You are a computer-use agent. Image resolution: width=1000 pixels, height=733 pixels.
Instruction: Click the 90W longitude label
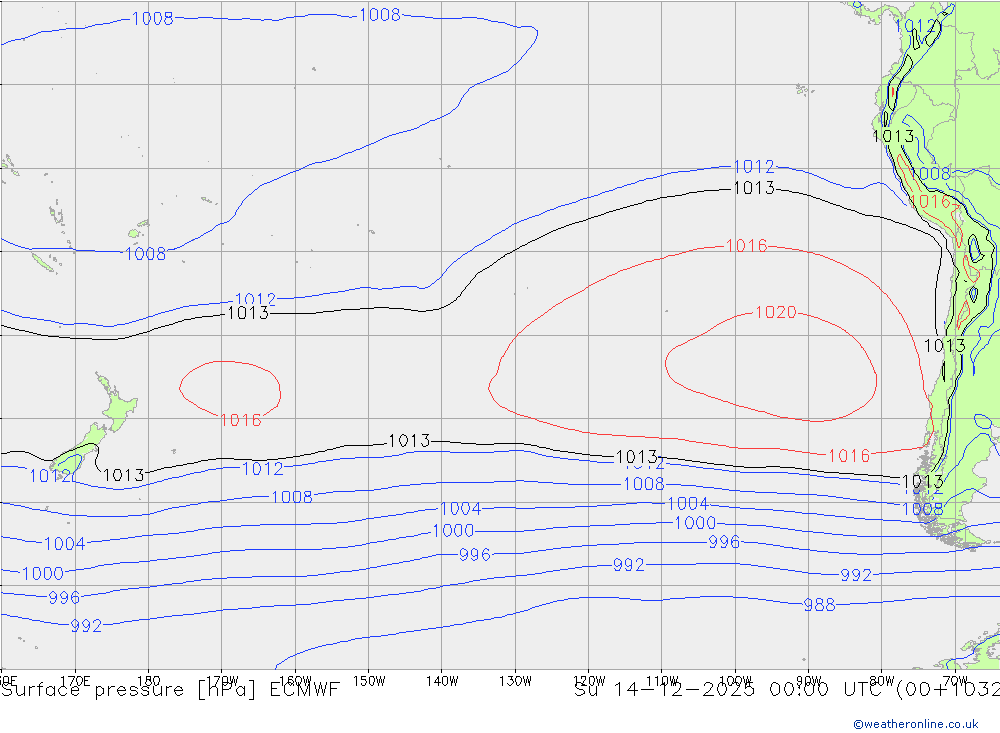coord(809,681)
